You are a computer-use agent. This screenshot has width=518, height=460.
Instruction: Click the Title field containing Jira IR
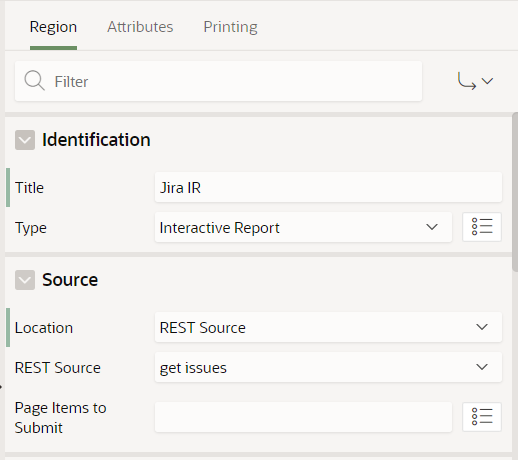[x=328, y=187]
